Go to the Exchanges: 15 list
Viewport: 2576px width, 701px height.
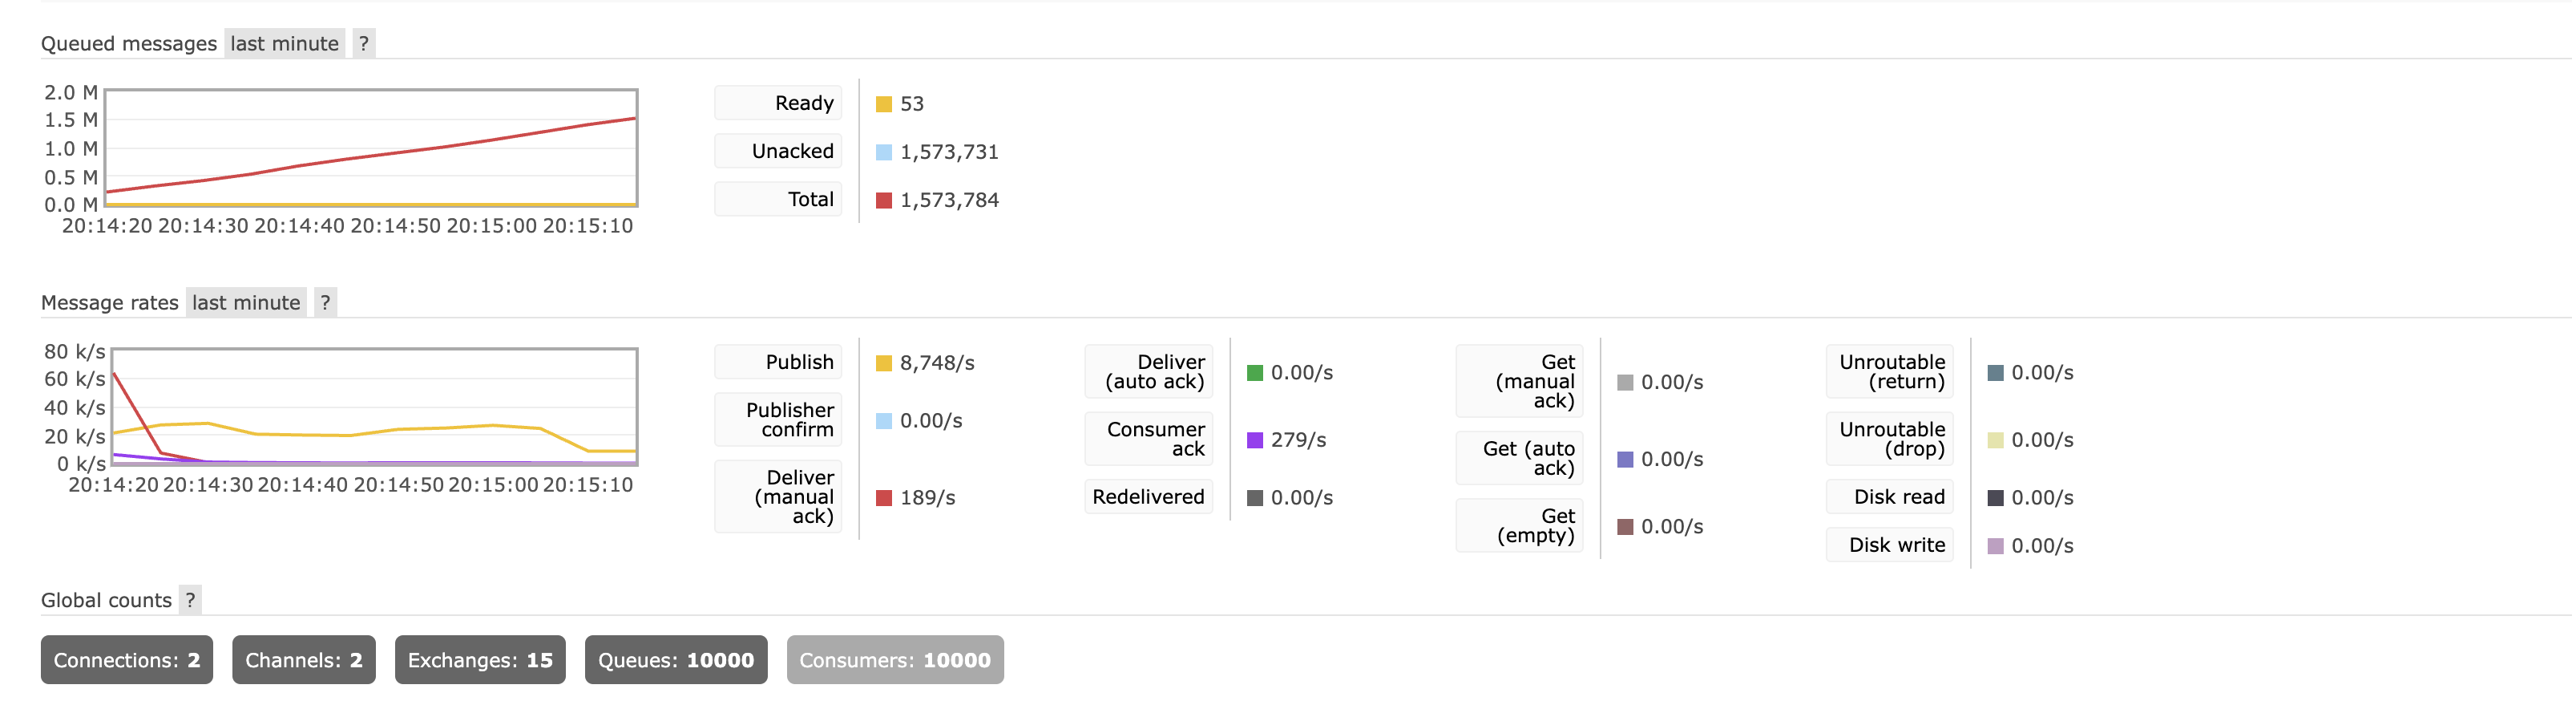pyautogui.click(x=480, y=660)
